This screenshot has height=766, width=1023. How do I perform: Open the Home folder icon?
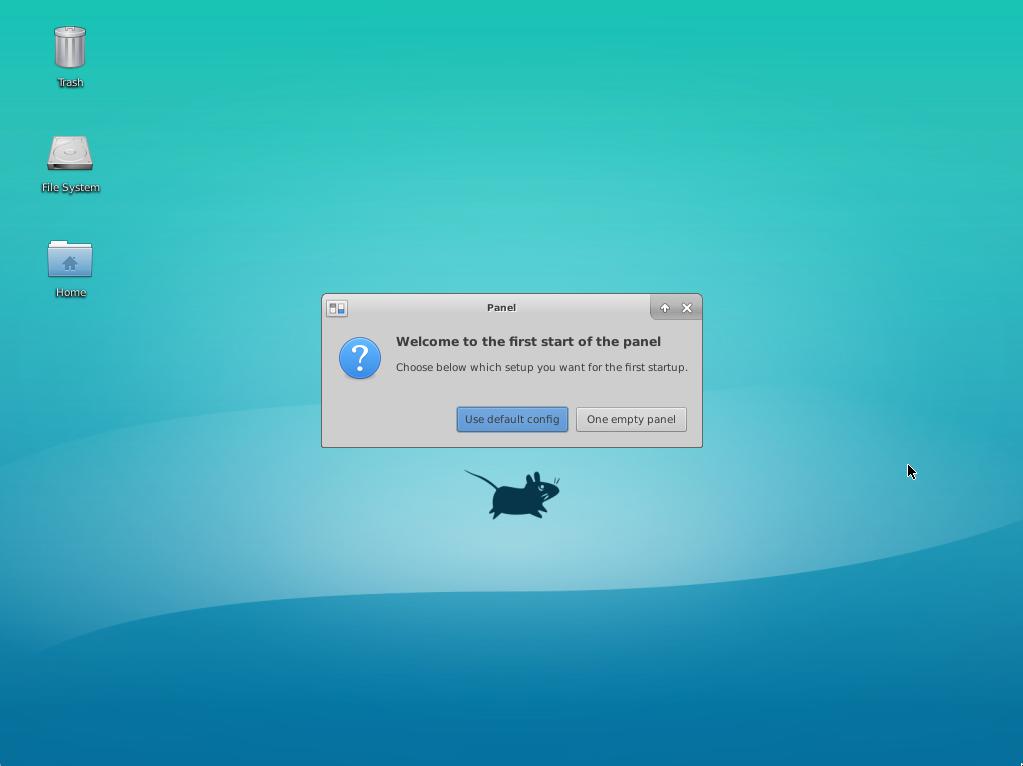pyautogui.click(x=70, y=258)
